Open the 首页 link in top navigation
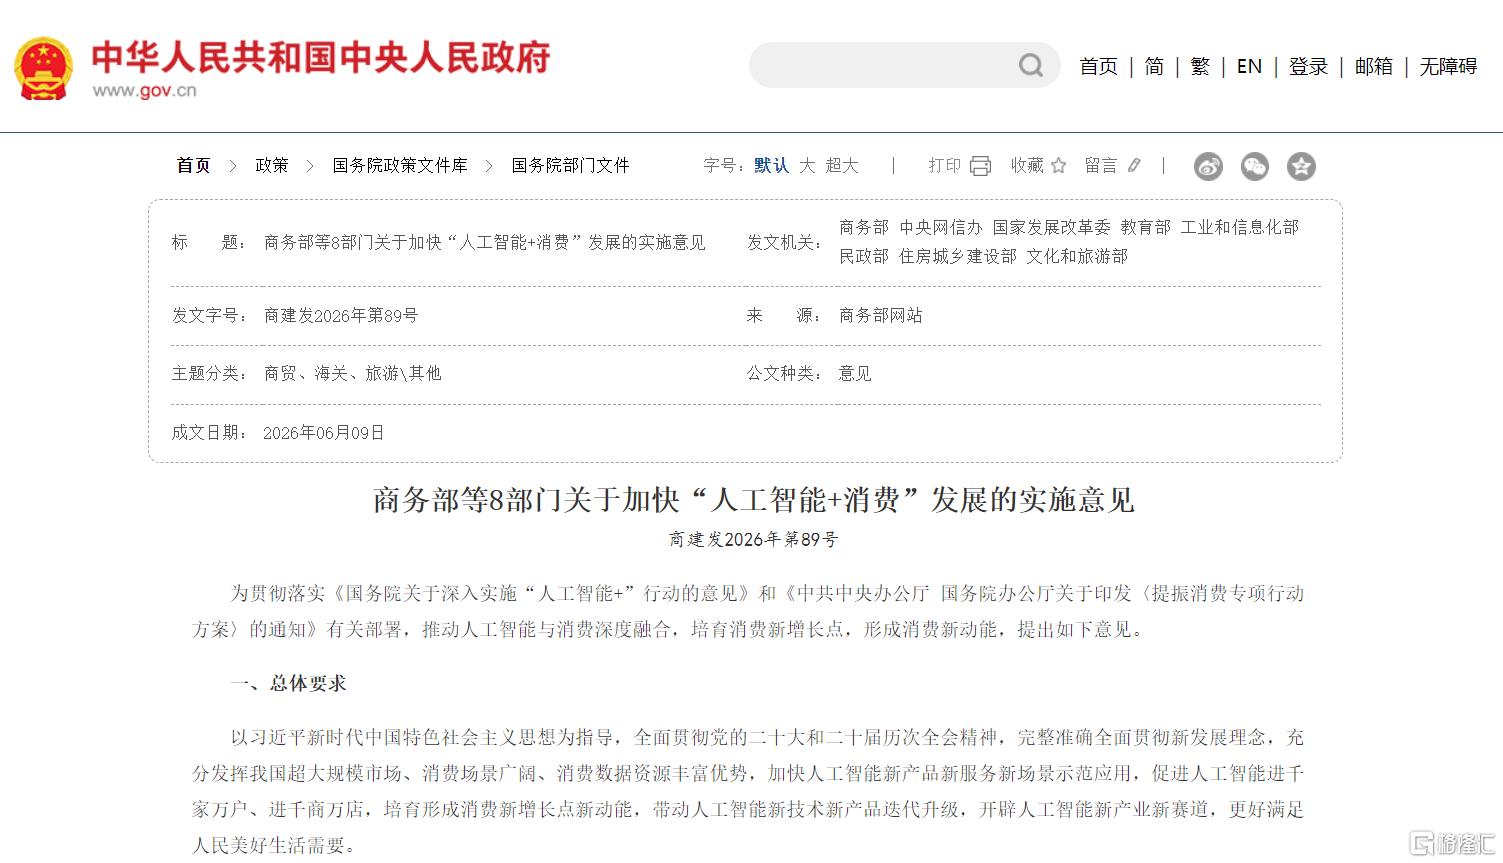The height and width of the screenshot is (863, 1503). tap(1098, 66)
